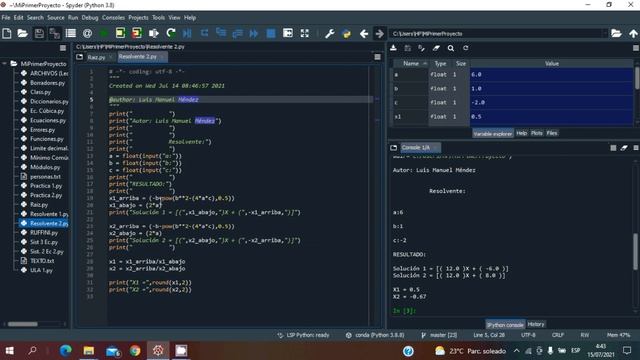Save the current file with the disk icon

pyautogui.click(x=39, y=33)
